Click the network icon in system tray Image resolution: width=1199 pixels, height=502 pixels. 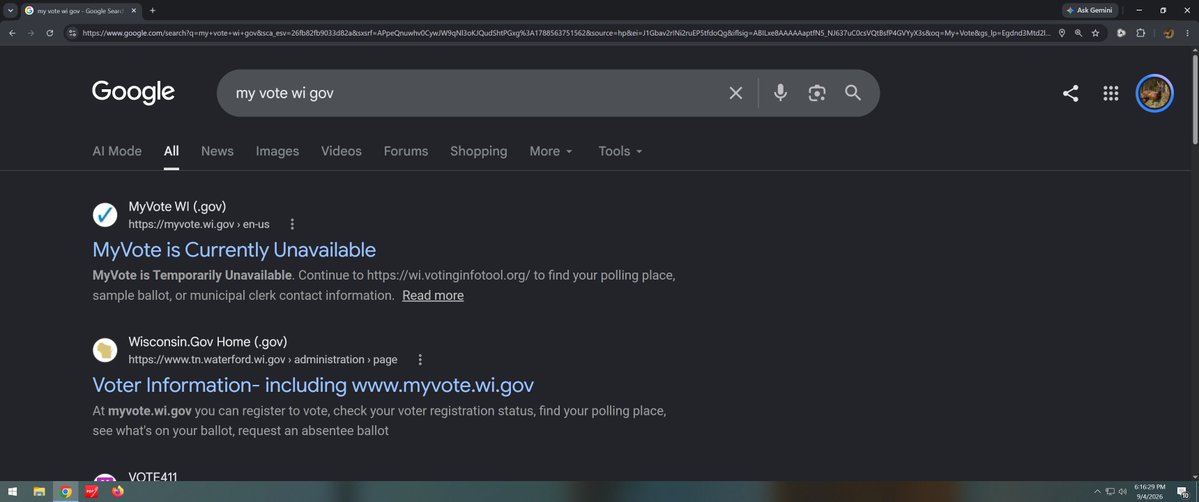point(1110,491)
